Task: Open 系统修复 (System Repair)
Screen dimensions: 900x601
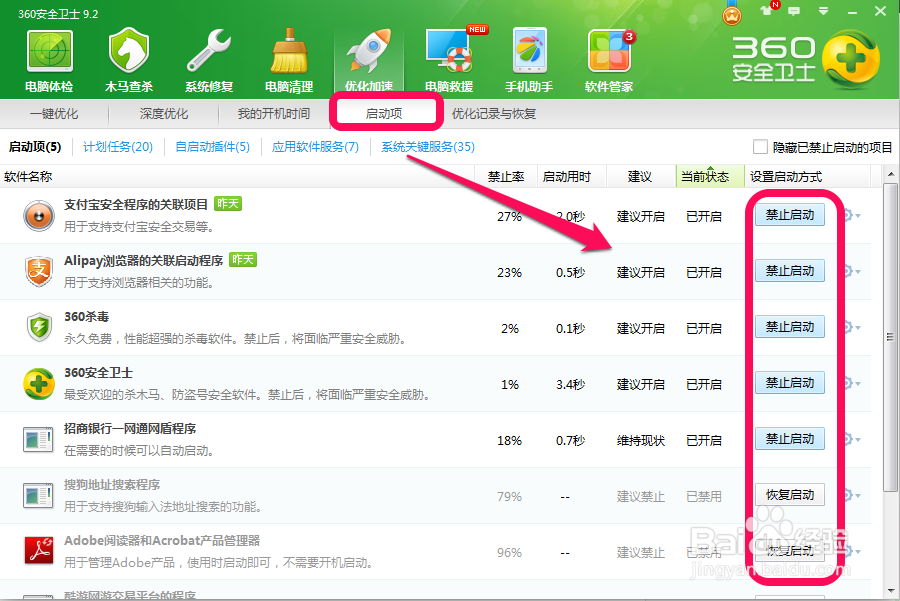Action: (x=208, y=55)
